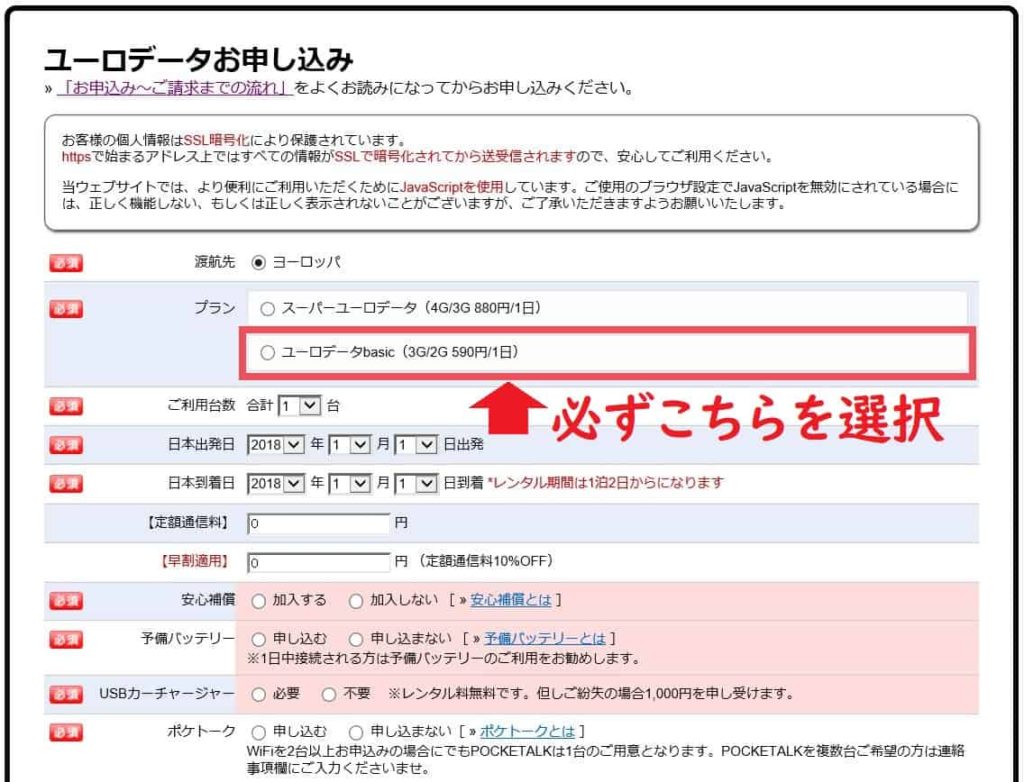Click the 必須 badge beside ポケトーク
The height and width of the screenshot is (782, 1024).
[66, 732]
